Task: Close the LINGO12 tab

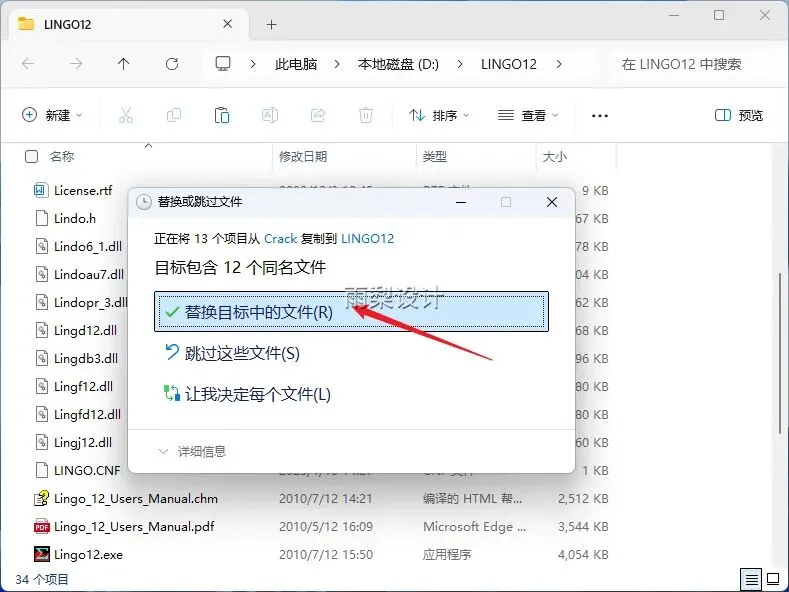Action: pos(227,24)
